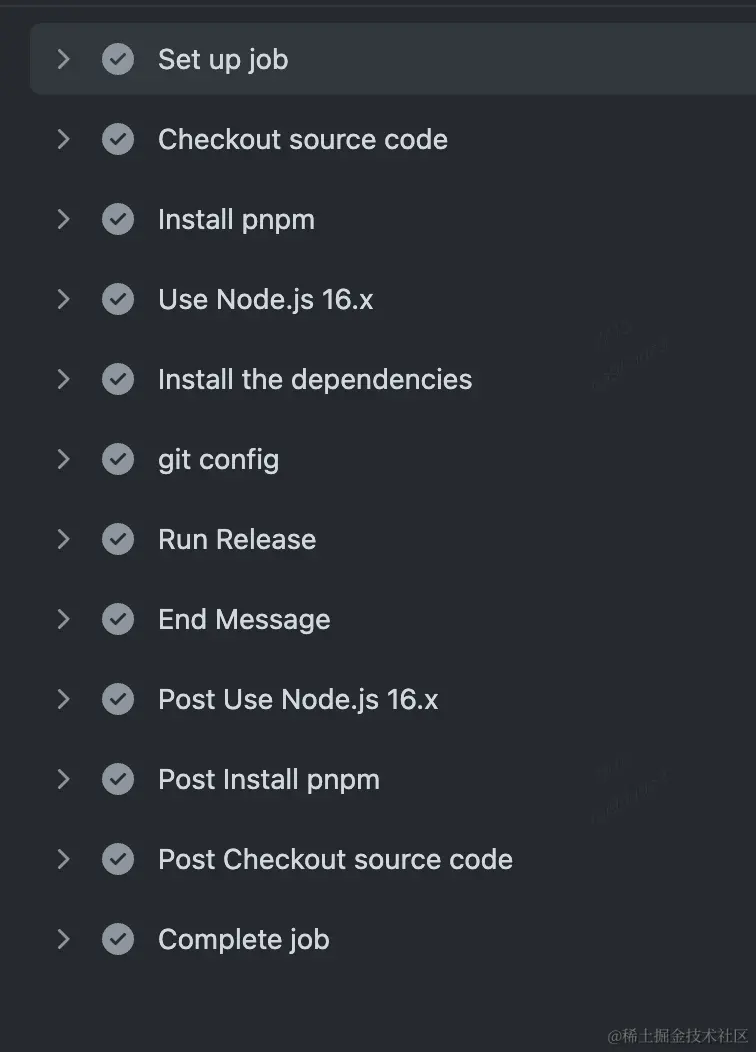Expand the Use Node.js 16.x chevron
This screenshot has height=1052, width=756.
(x=63, y=299)
